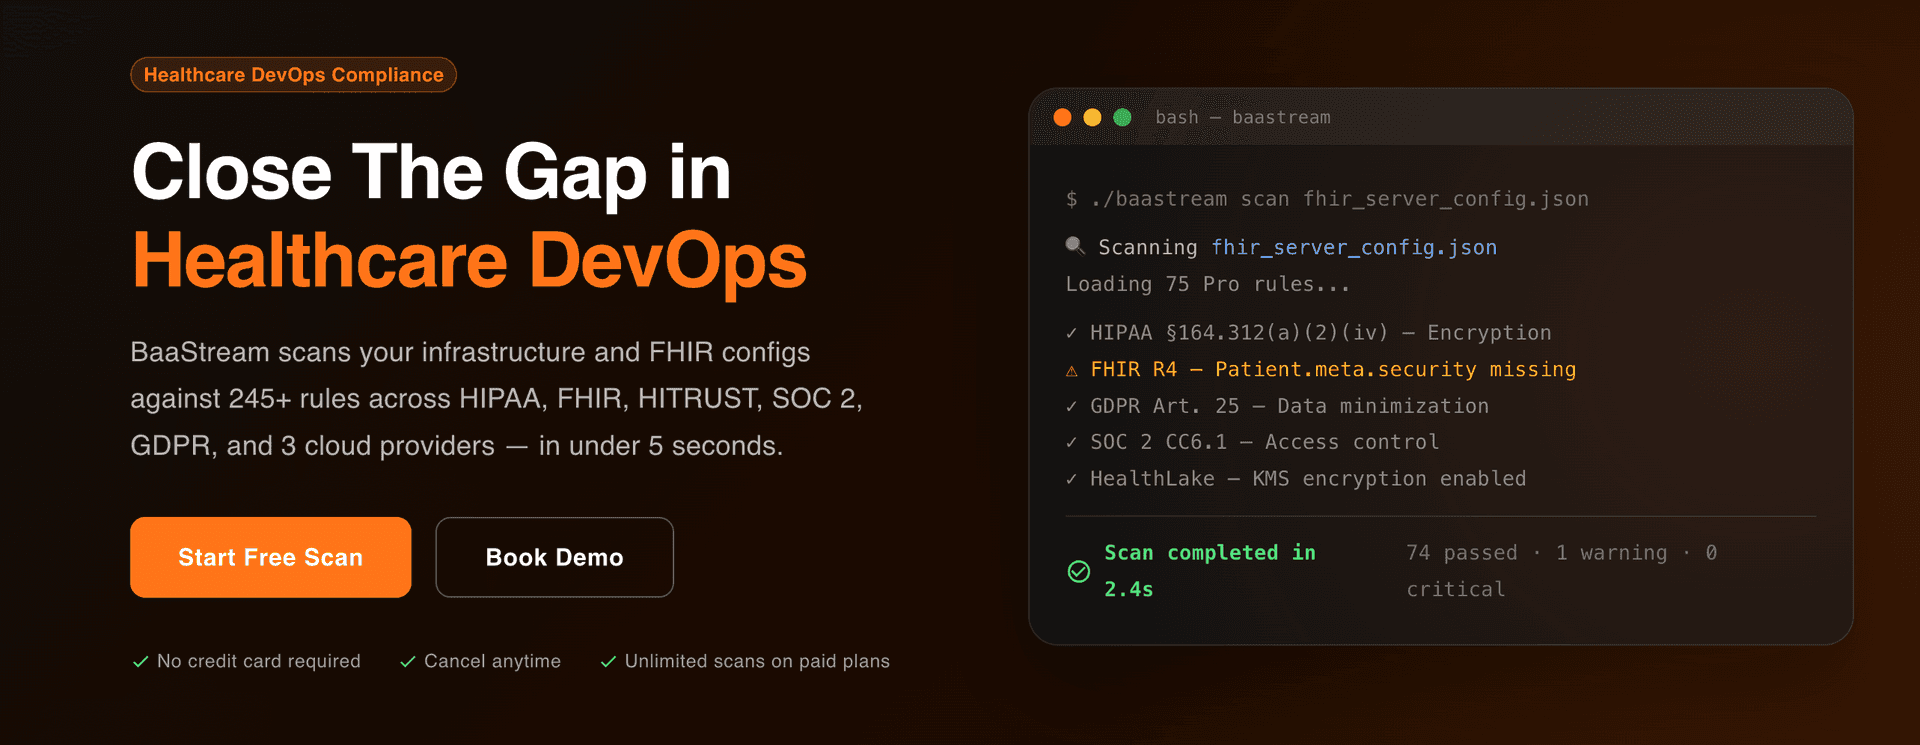Click checkmark beside SOC 2 CC6.1 line
Screen dimensions: 1920x745
point(1072,443)
